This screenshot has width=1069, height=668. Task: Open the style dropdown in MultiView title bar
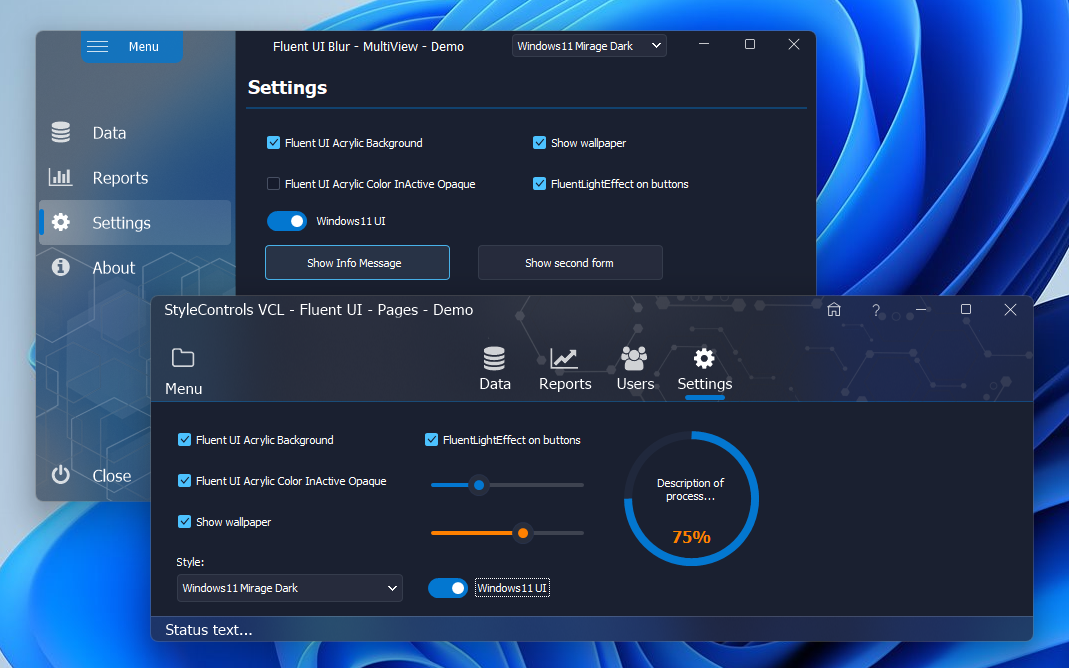click(x=589, y=46)
